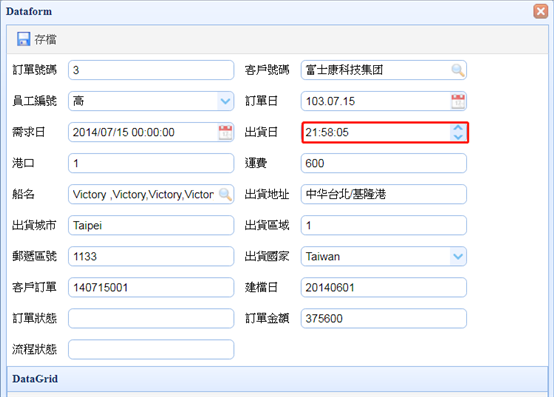554x397 pixels.
Task: Open calendar picker for 需求日 field
Action: [225, 132]
